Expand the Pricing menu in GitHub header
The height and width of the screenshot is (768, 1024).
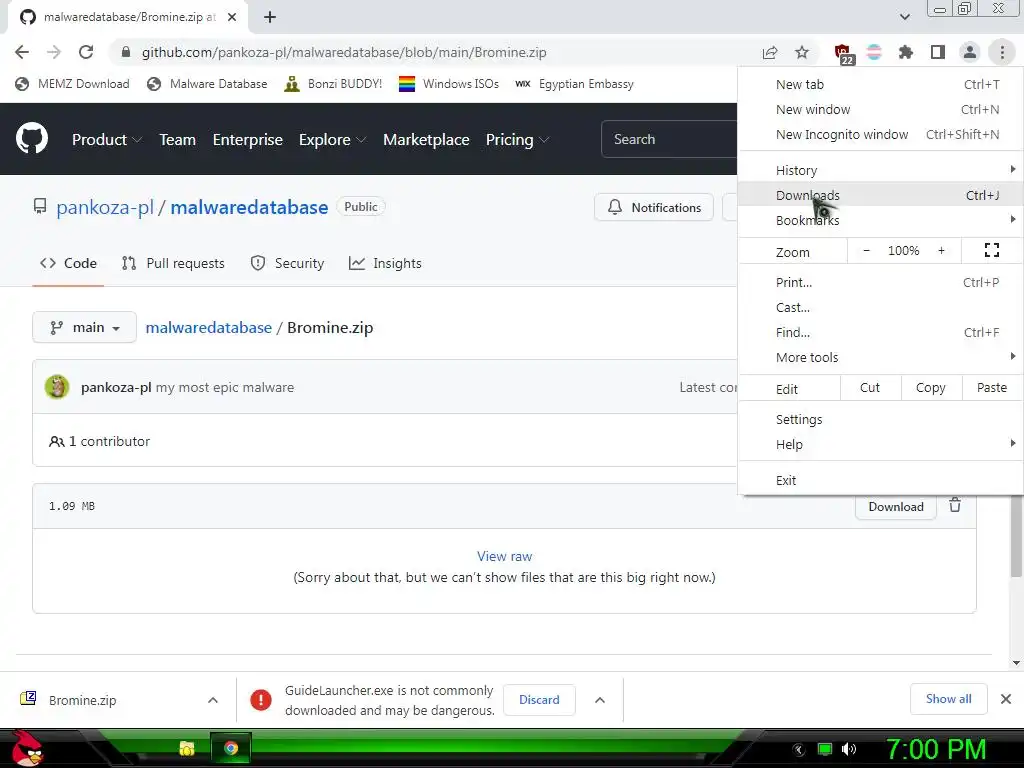[x=517, y=140]
